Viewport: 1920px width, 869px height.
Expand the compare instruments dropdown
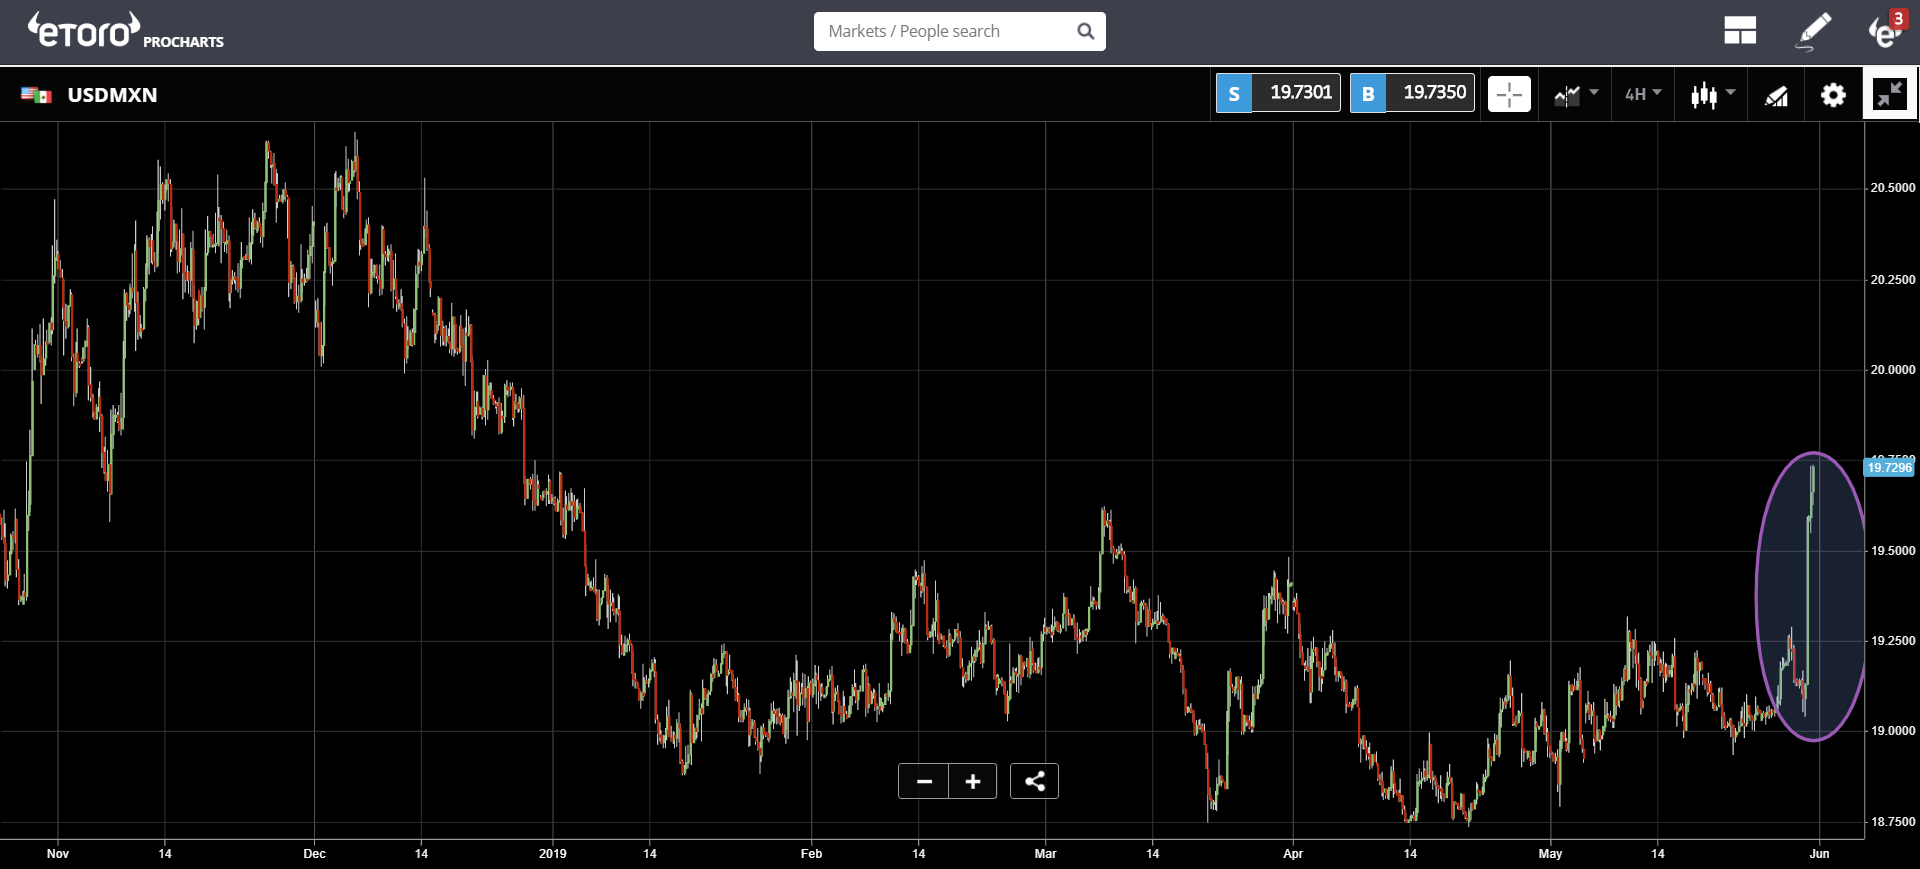coord(1576,95)
